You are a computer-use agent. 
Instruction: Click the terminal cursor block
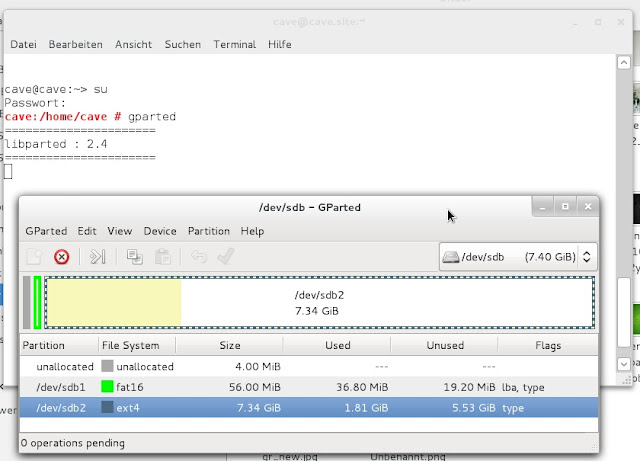pyautogui.click(x=8, y=171)
